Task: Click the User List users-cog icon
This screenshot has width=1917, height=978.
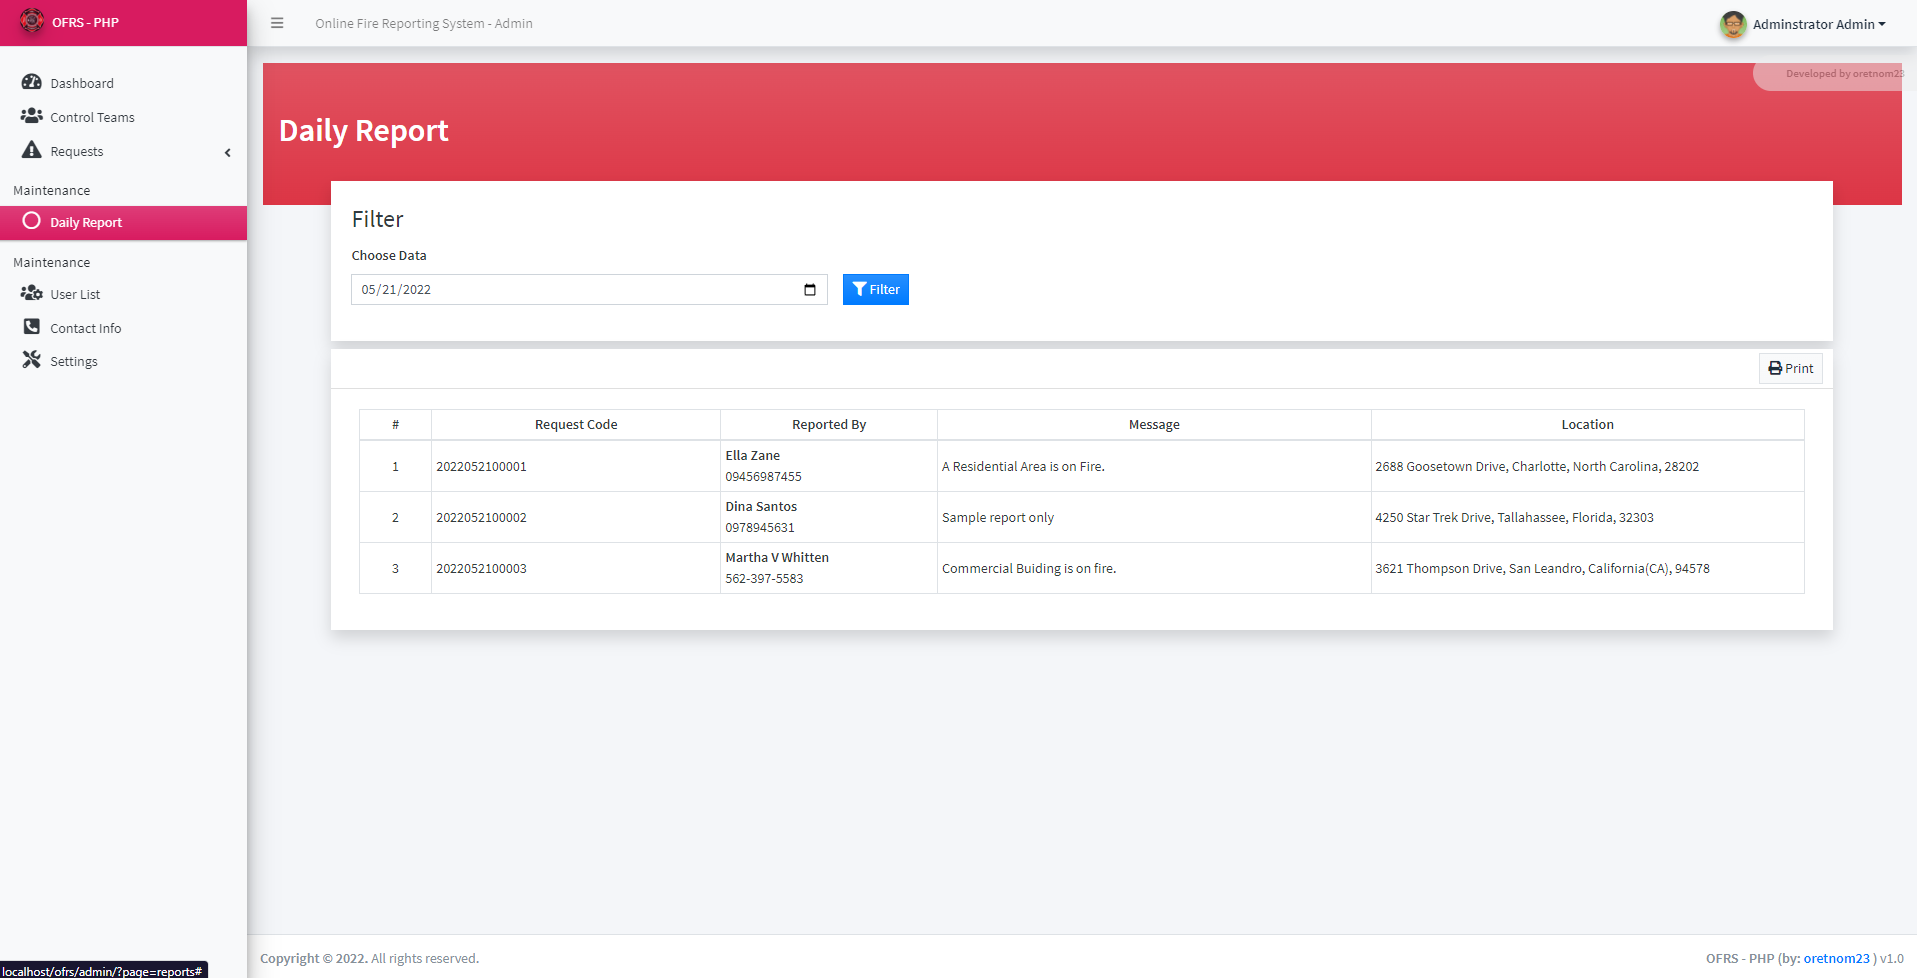Action: click(32, 293)
